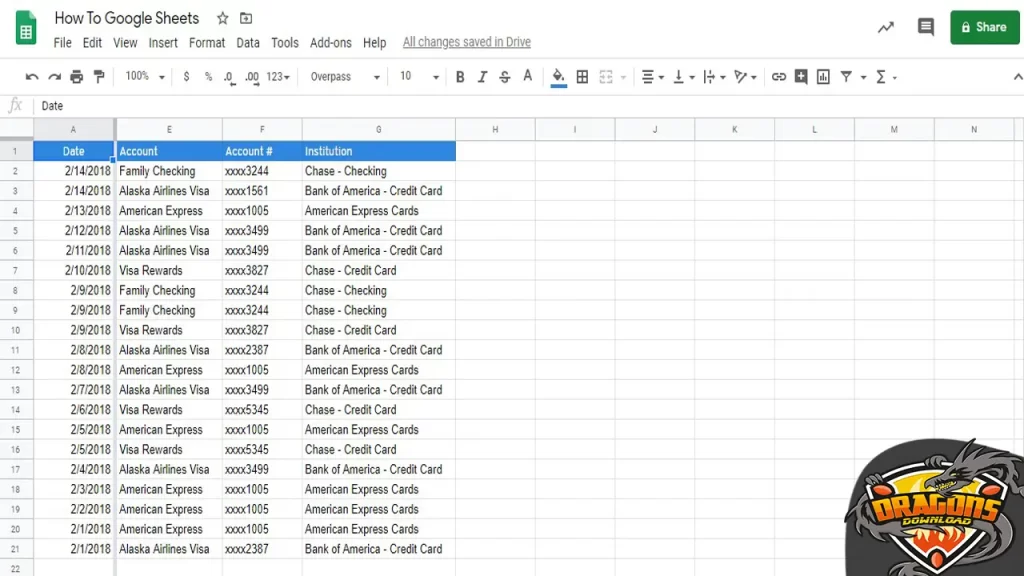Click the Insert link icon
Viewport: 1024px width, 576px height.
pyautogui.click(x=778, y=77)
